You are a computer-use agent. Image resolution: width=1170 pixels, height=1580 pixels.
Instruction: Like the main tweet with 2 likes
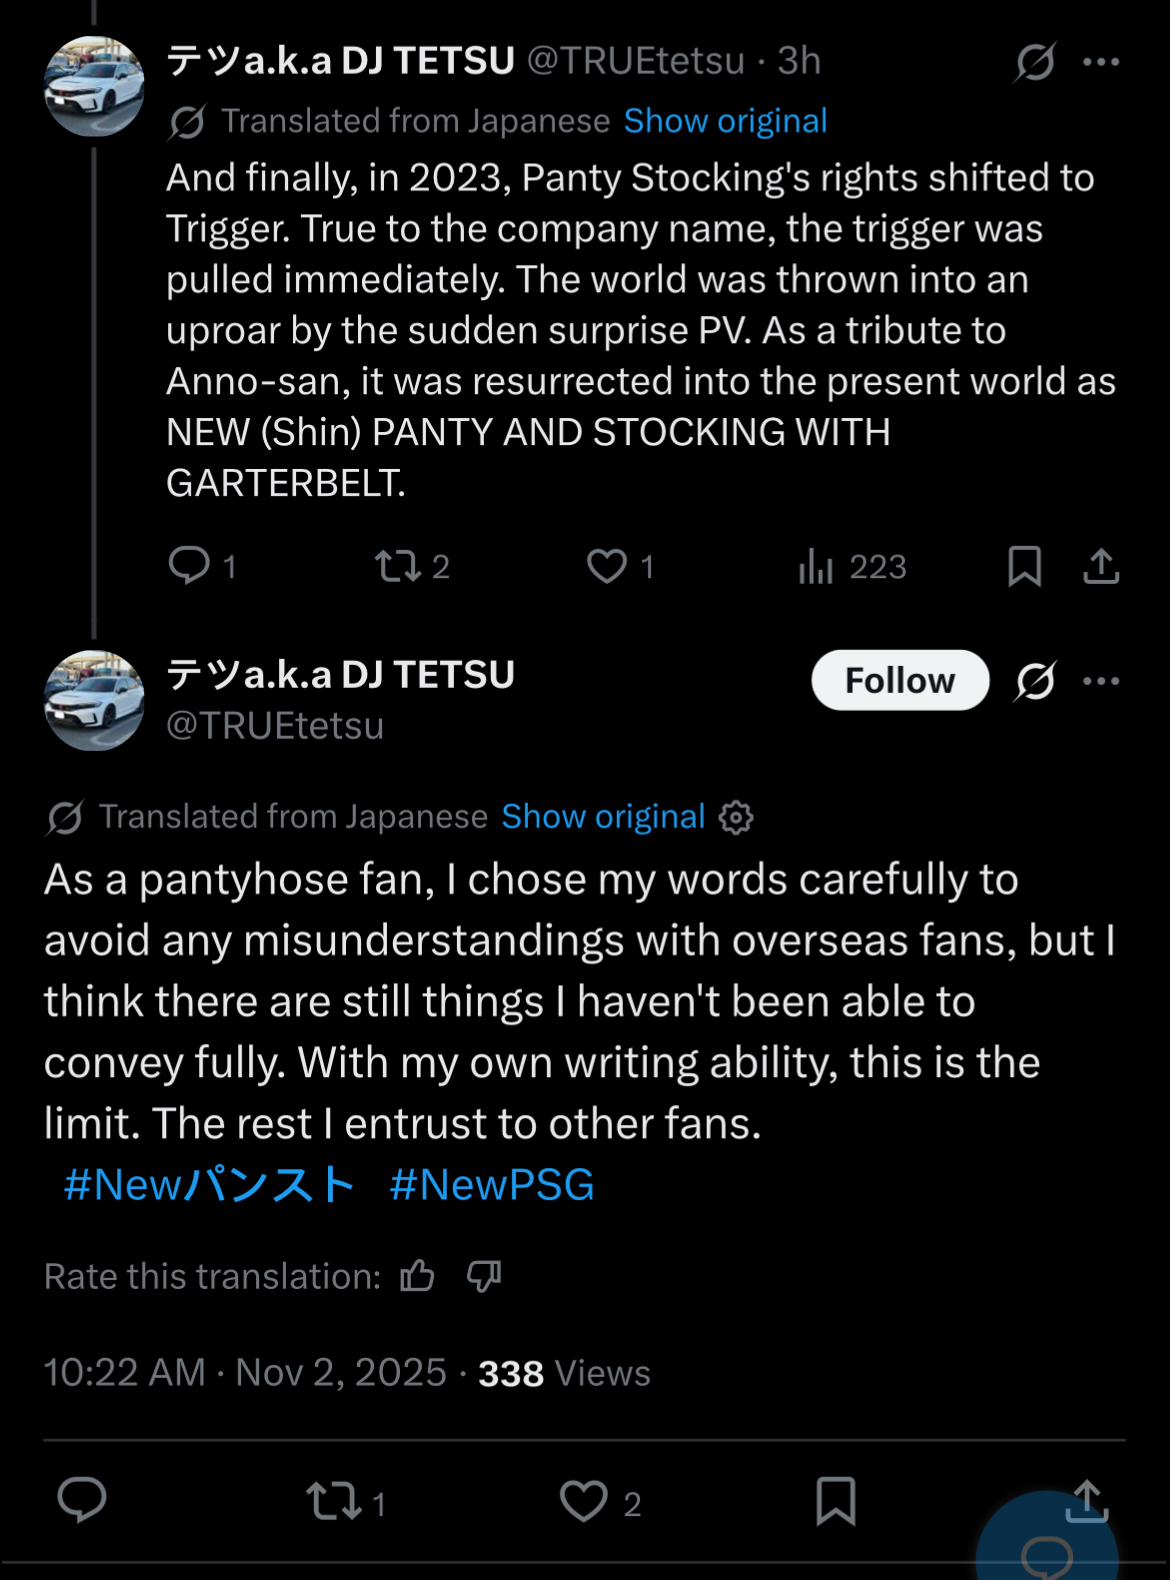584,1501
